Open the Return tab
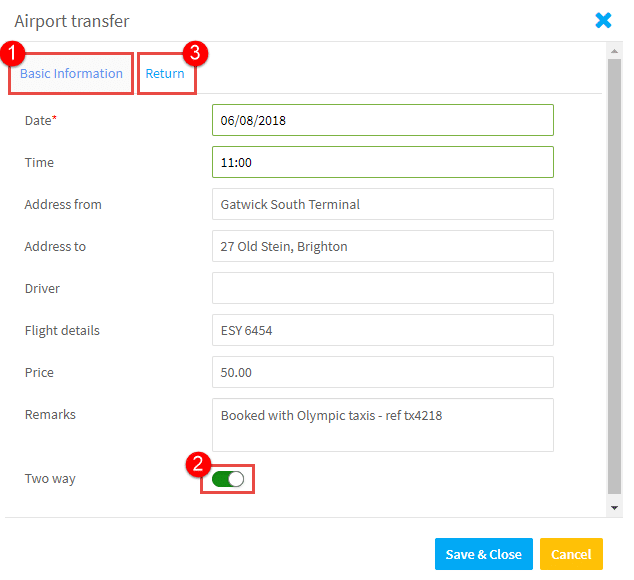 click(x=165, y=74)
